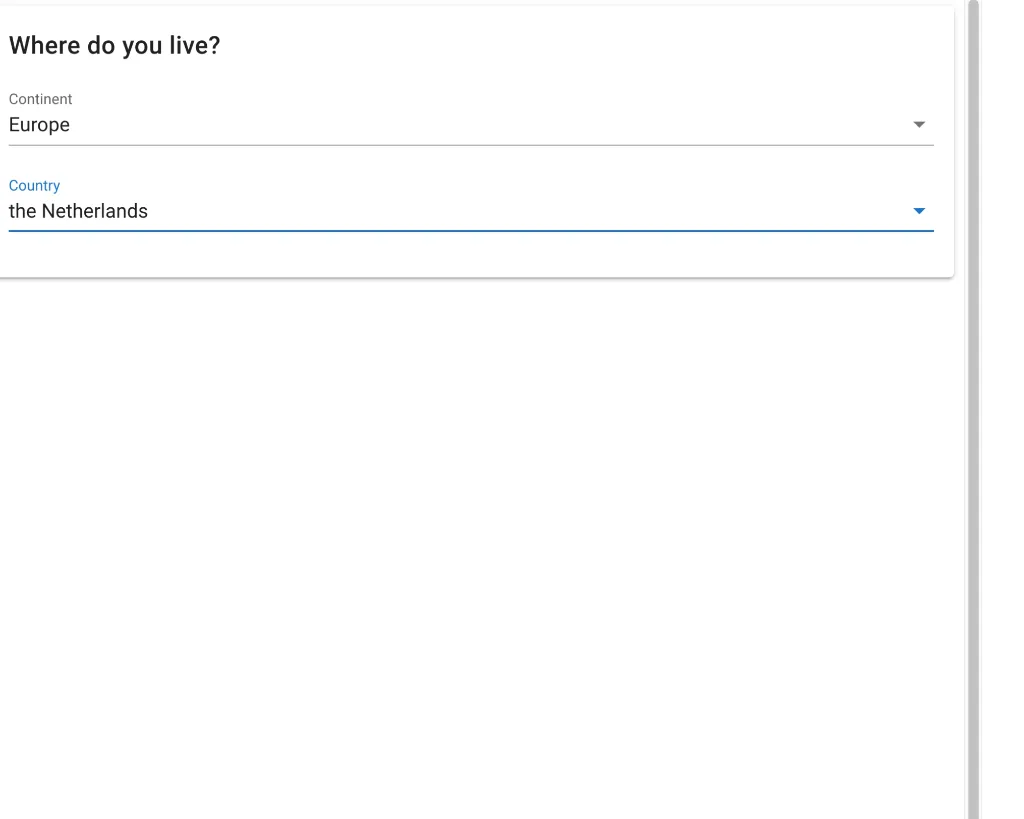This screenshot has height=819, width=1024.
Task: Click the blue underline of the Country field
Action: (470, 231)
